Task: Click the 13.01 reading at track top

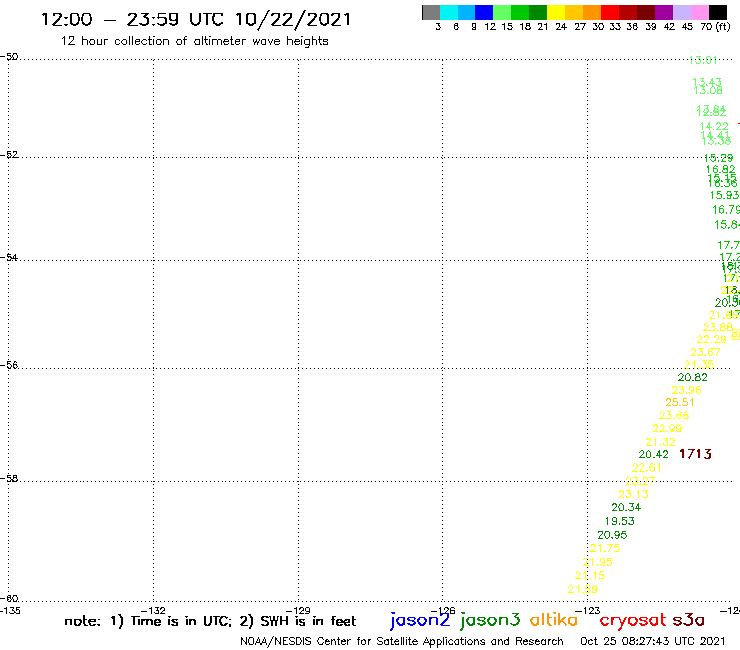Action: (703, 60)
